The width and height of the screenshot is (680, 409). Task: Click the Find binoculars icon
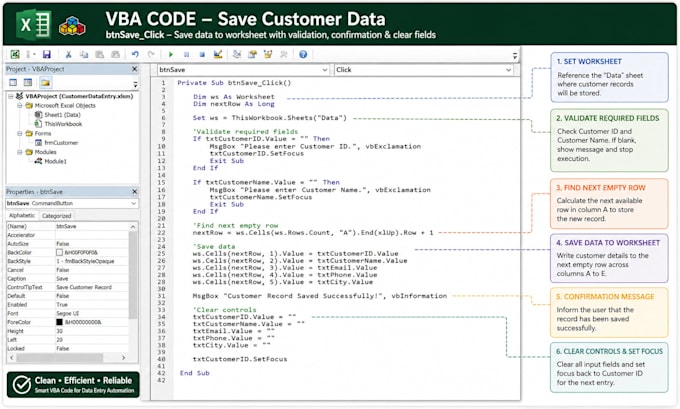coord(115,54)
